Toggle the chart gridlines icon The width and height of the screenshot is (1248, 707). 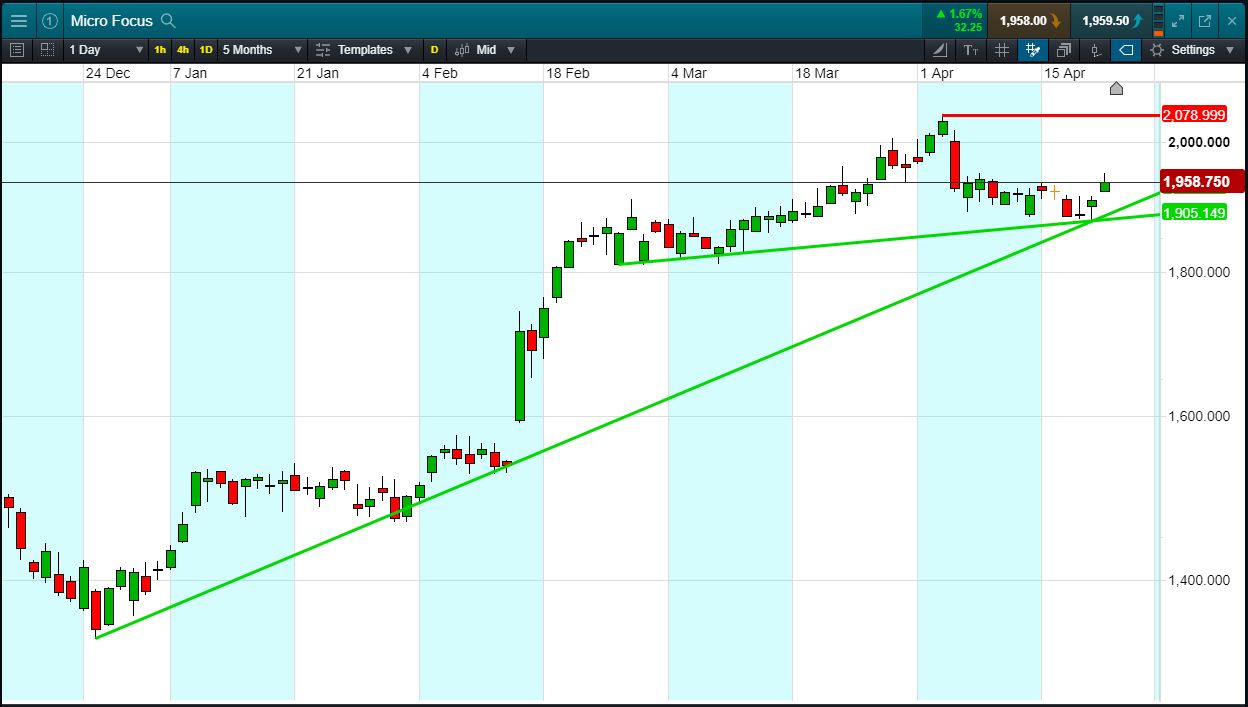(1002, 49)
